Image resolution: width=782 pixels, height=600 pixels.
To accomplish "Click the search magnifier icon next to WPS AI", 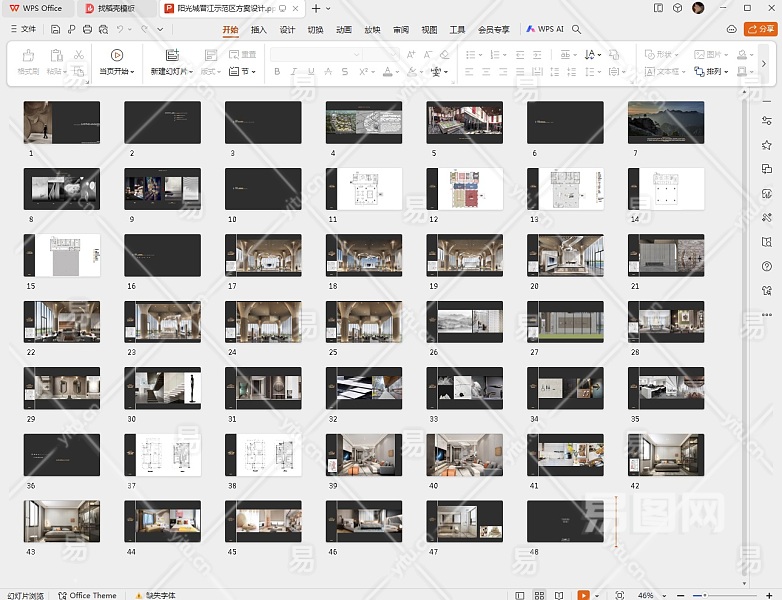I will 577,30.
